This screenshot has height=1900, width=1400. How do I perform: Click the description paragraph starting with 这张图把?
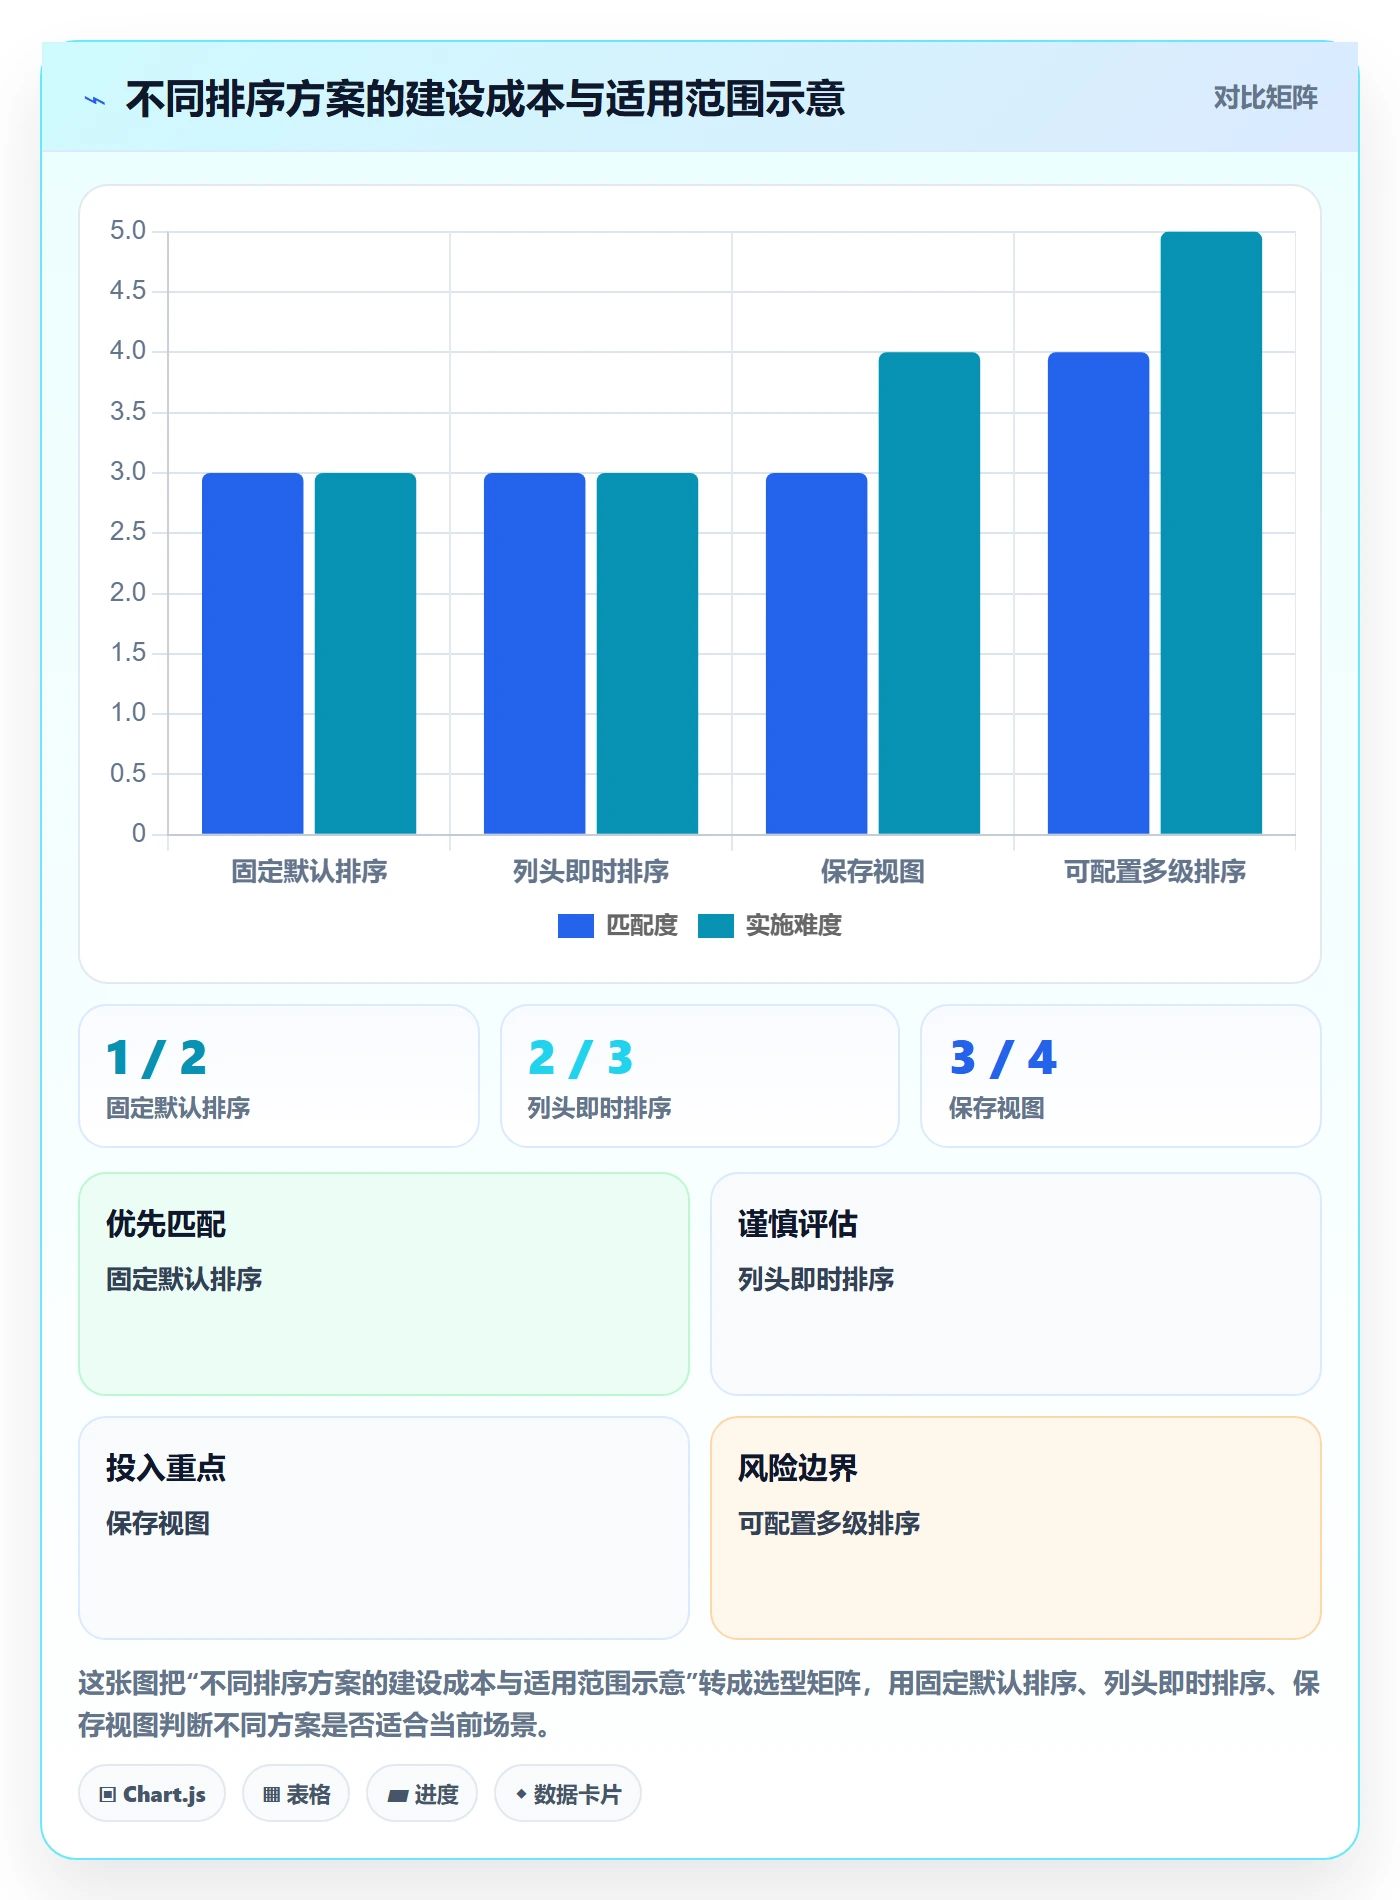pyautogui.click(x=700, y=1704)
